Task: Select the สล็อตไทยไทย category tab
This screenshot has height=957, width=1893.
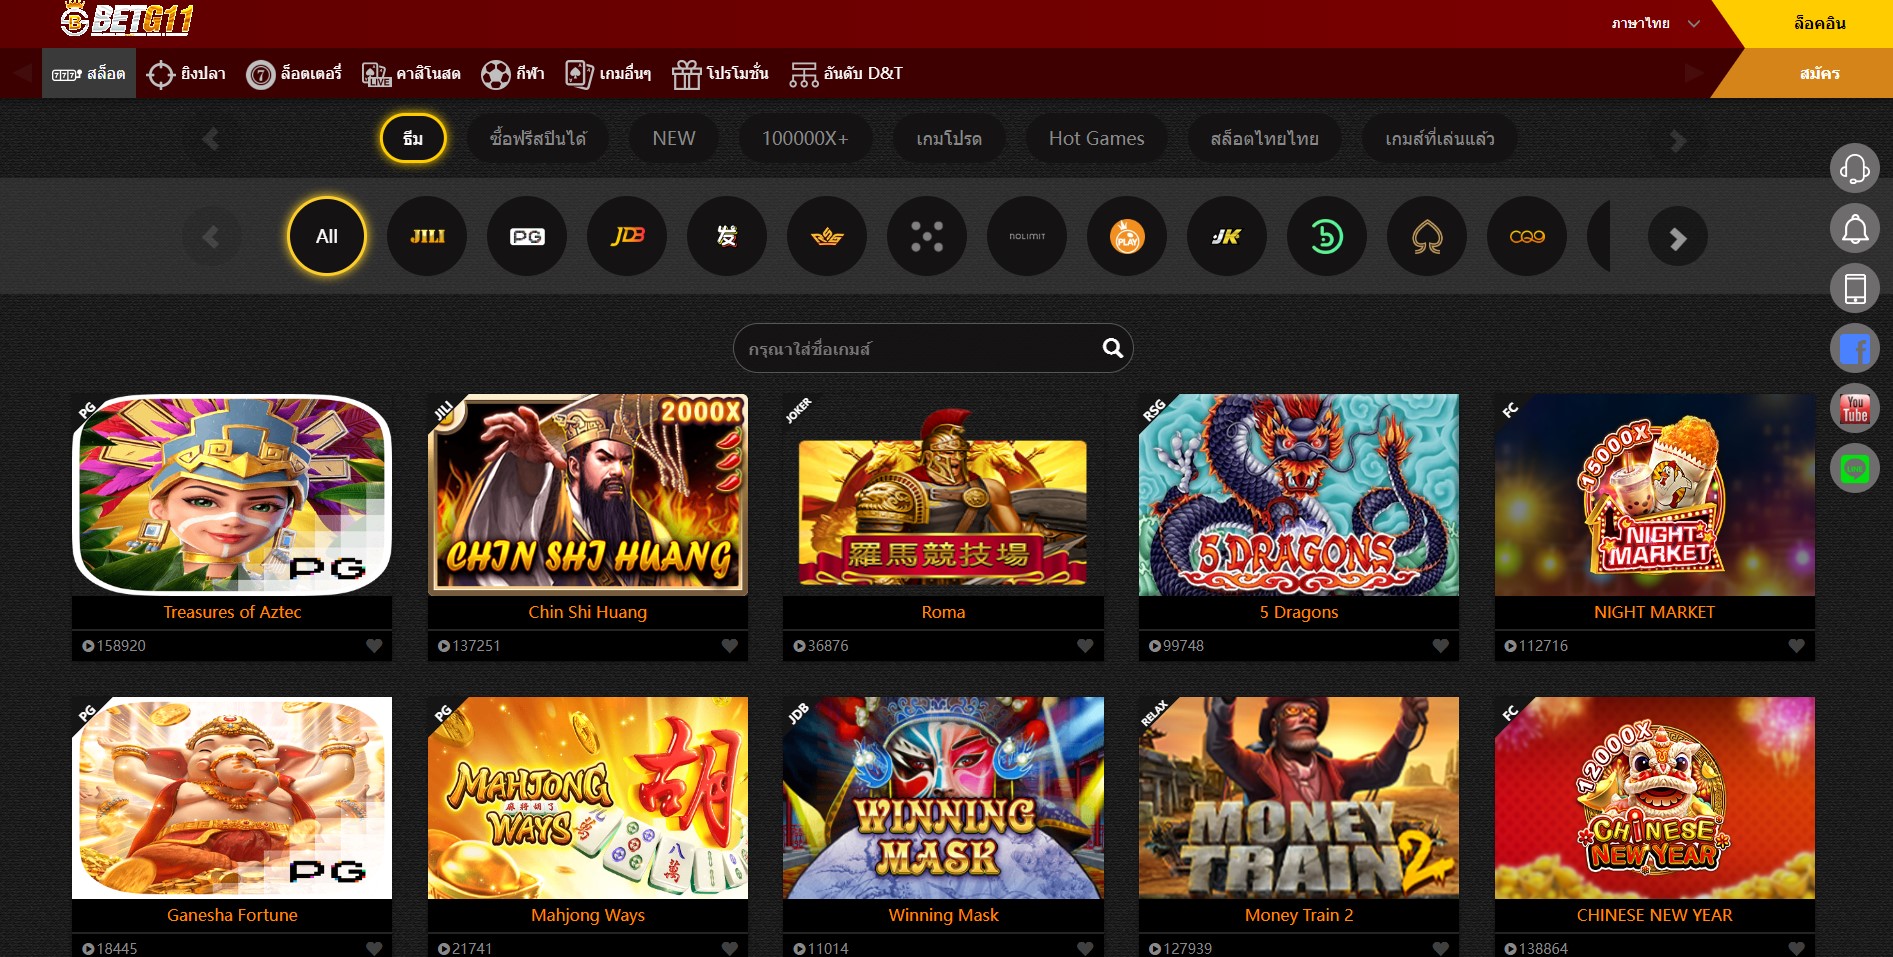Action: (x=1264, y=139)
